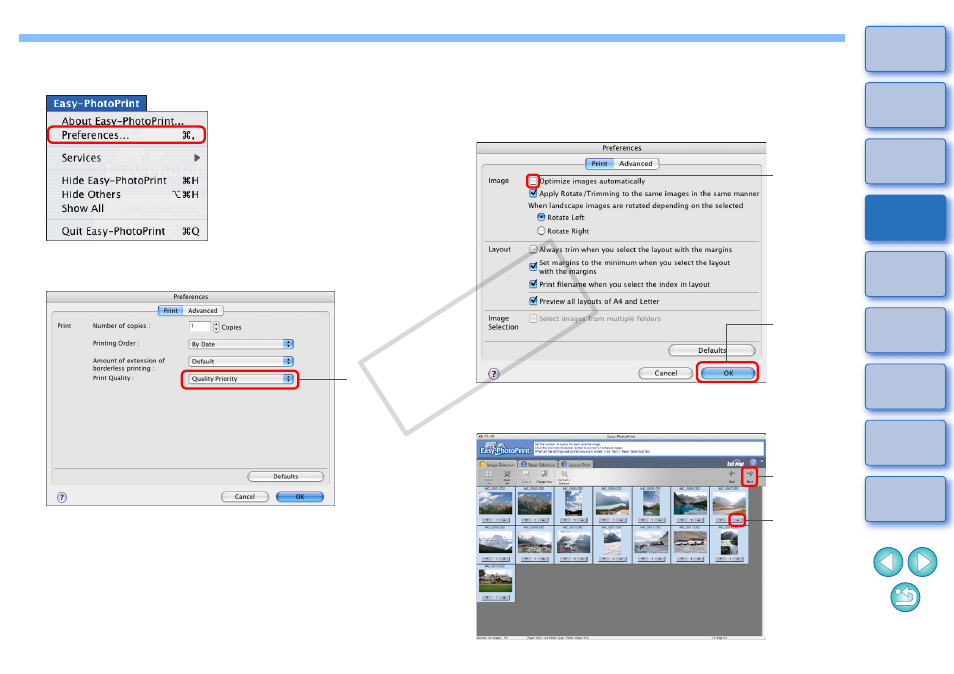Expand Amount of extension of borderless printing dropdown
The width and height of the screenshot is (954, 674).
point(241,361)
